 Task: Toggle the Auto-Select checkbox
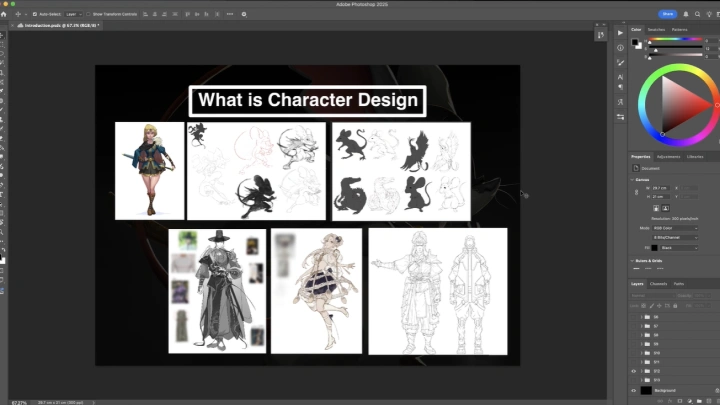(x=35, y=14)
